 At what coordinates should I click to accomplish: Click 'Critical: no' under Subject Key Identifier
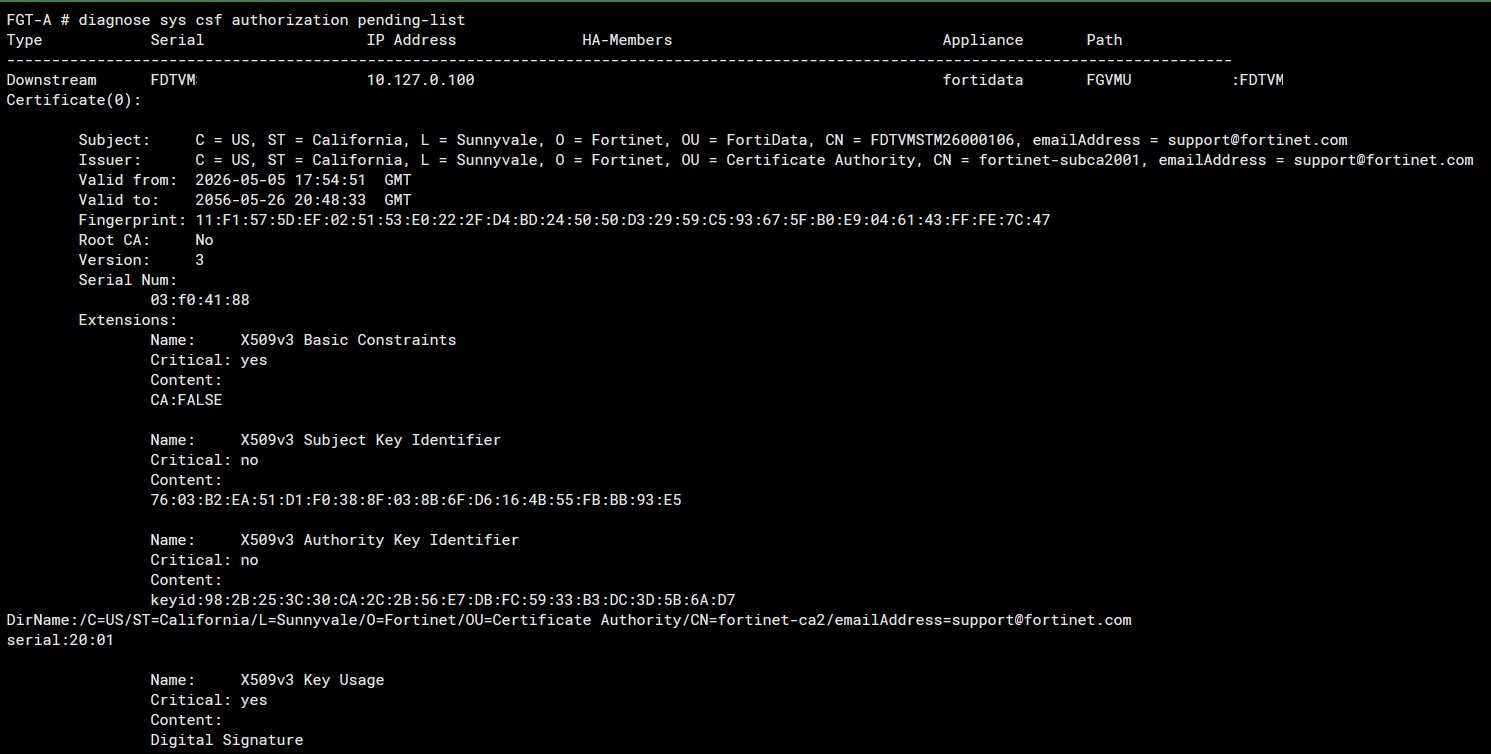pyautogui.click(x=204, y=460)
